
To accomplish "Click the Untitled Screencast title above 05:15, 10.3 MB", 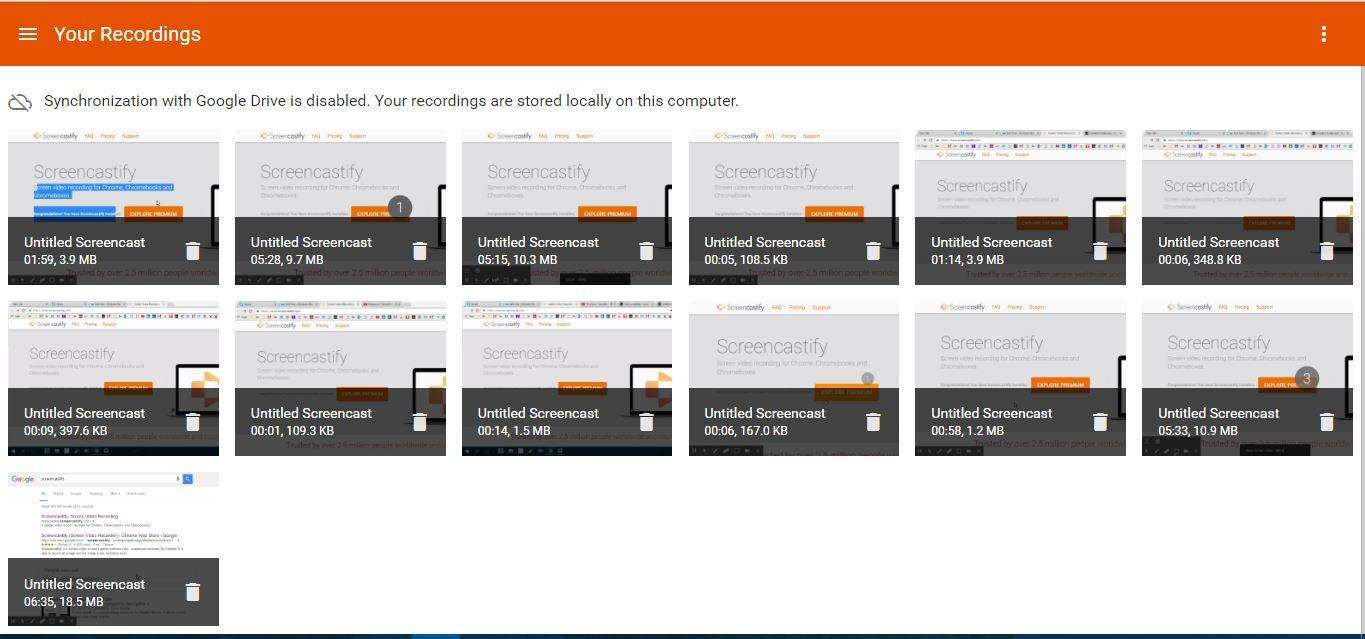I will click(x=538, y=242).
